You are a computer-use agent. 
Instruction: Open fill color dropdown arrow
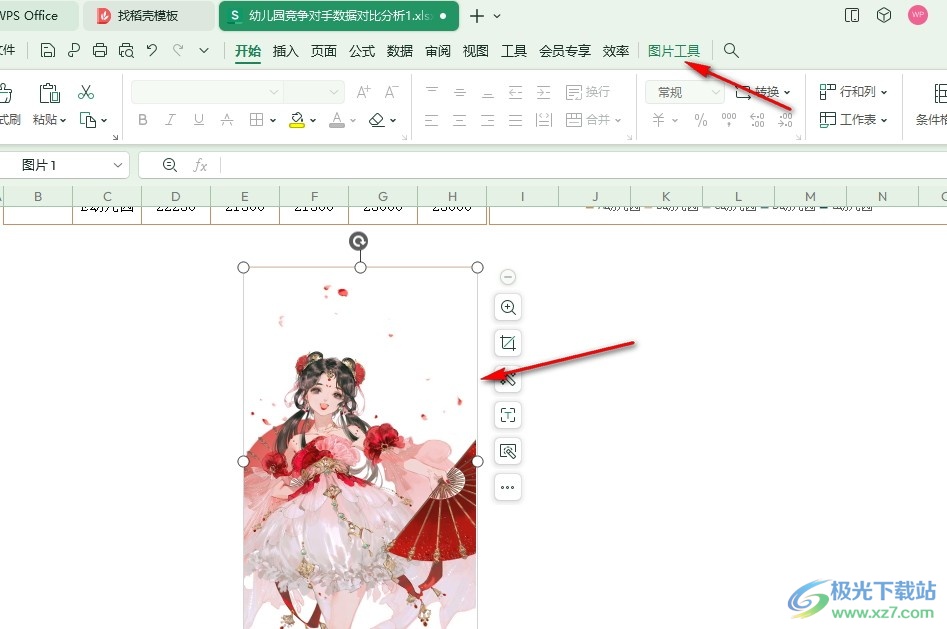pos(313,120)
